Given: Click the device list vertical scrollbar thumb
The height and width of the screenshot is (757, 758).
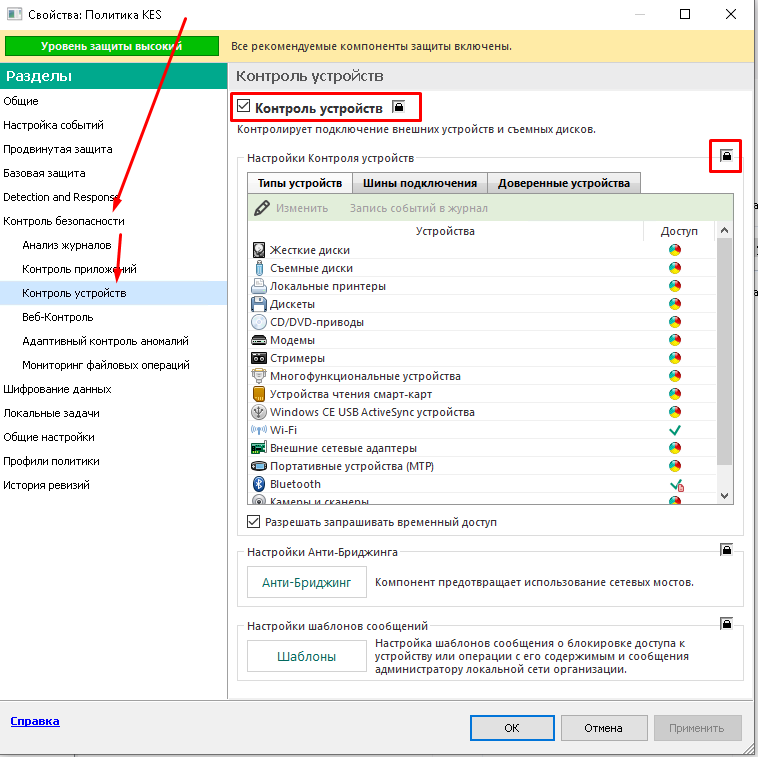Looking at the screenshot, I should (x=724, y=352).
